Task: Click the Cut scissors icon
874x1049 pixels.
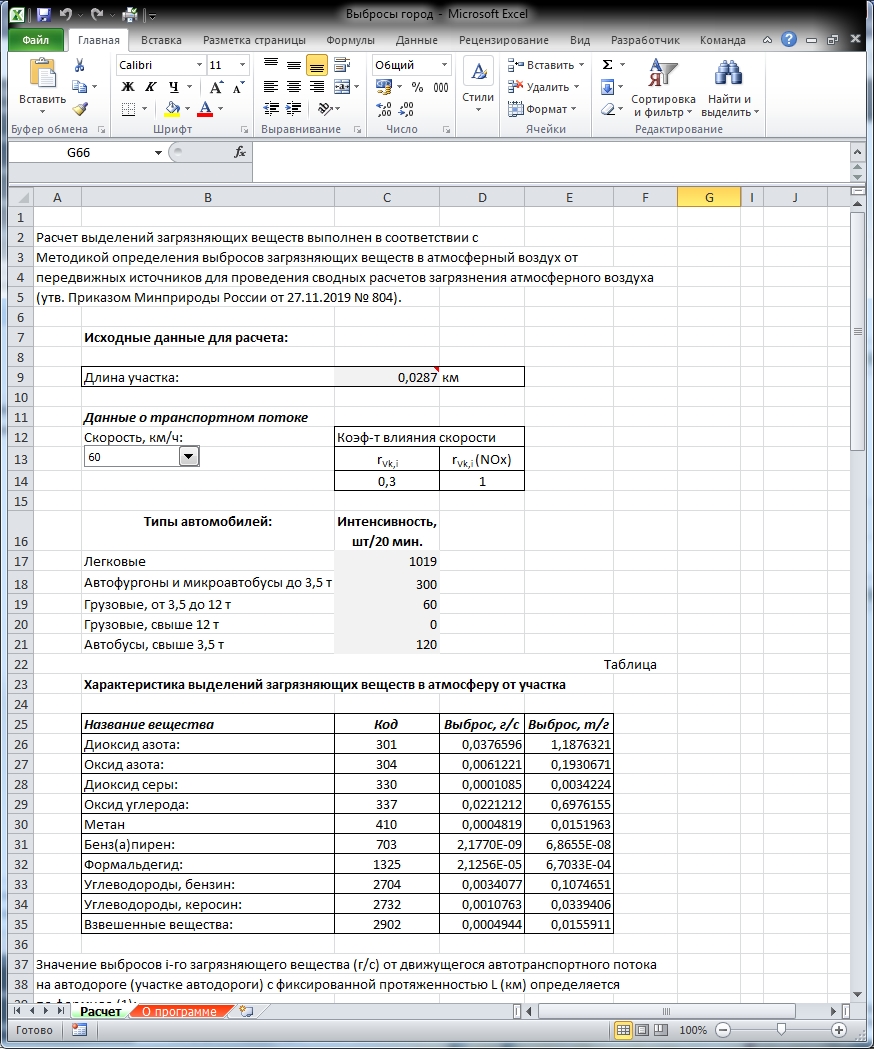Action: (x=80, y=65)
